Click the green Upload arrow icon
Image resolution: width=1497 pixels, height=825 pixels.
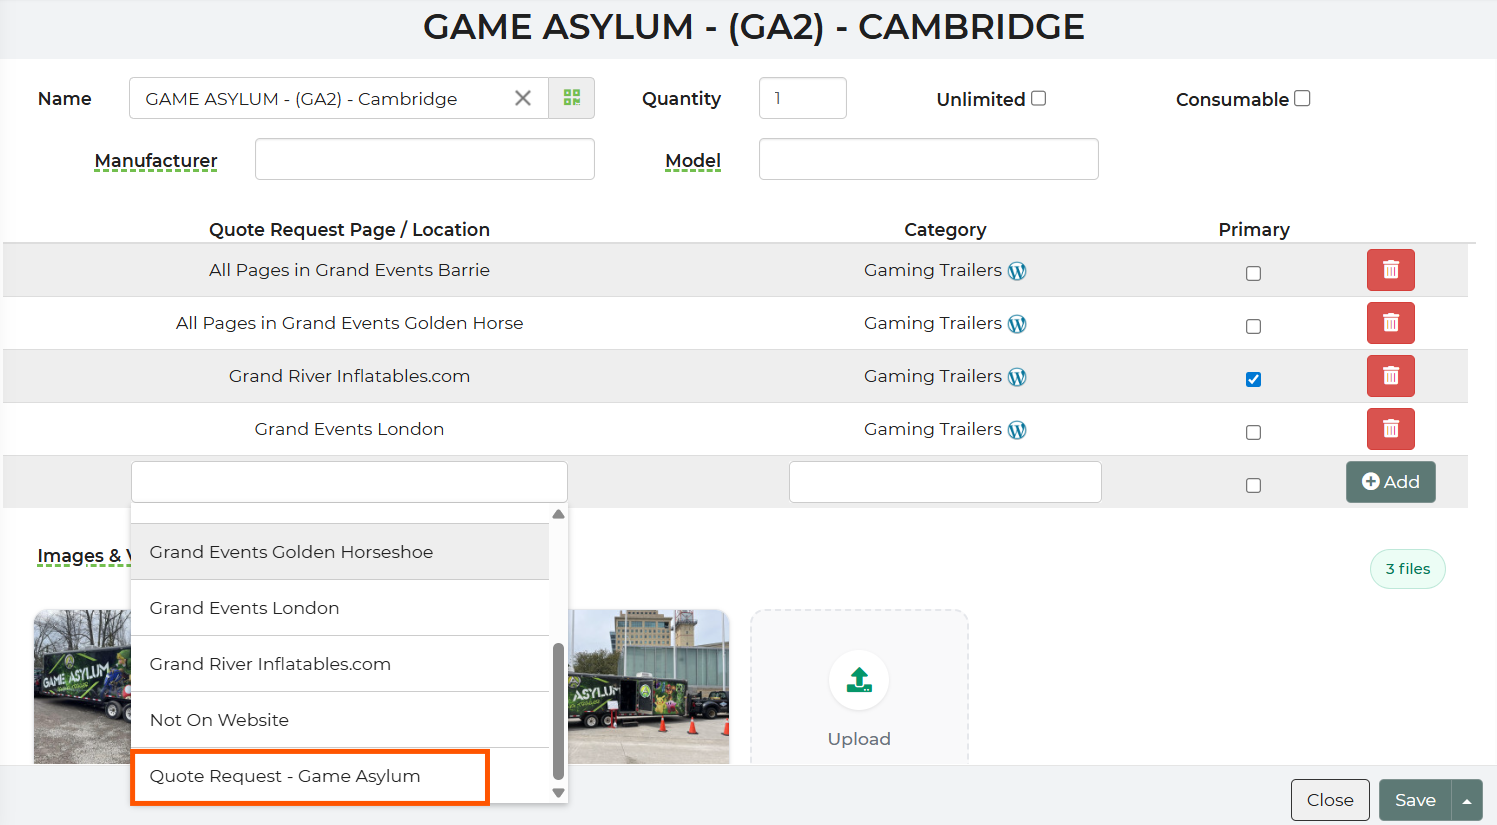point(859,680)
